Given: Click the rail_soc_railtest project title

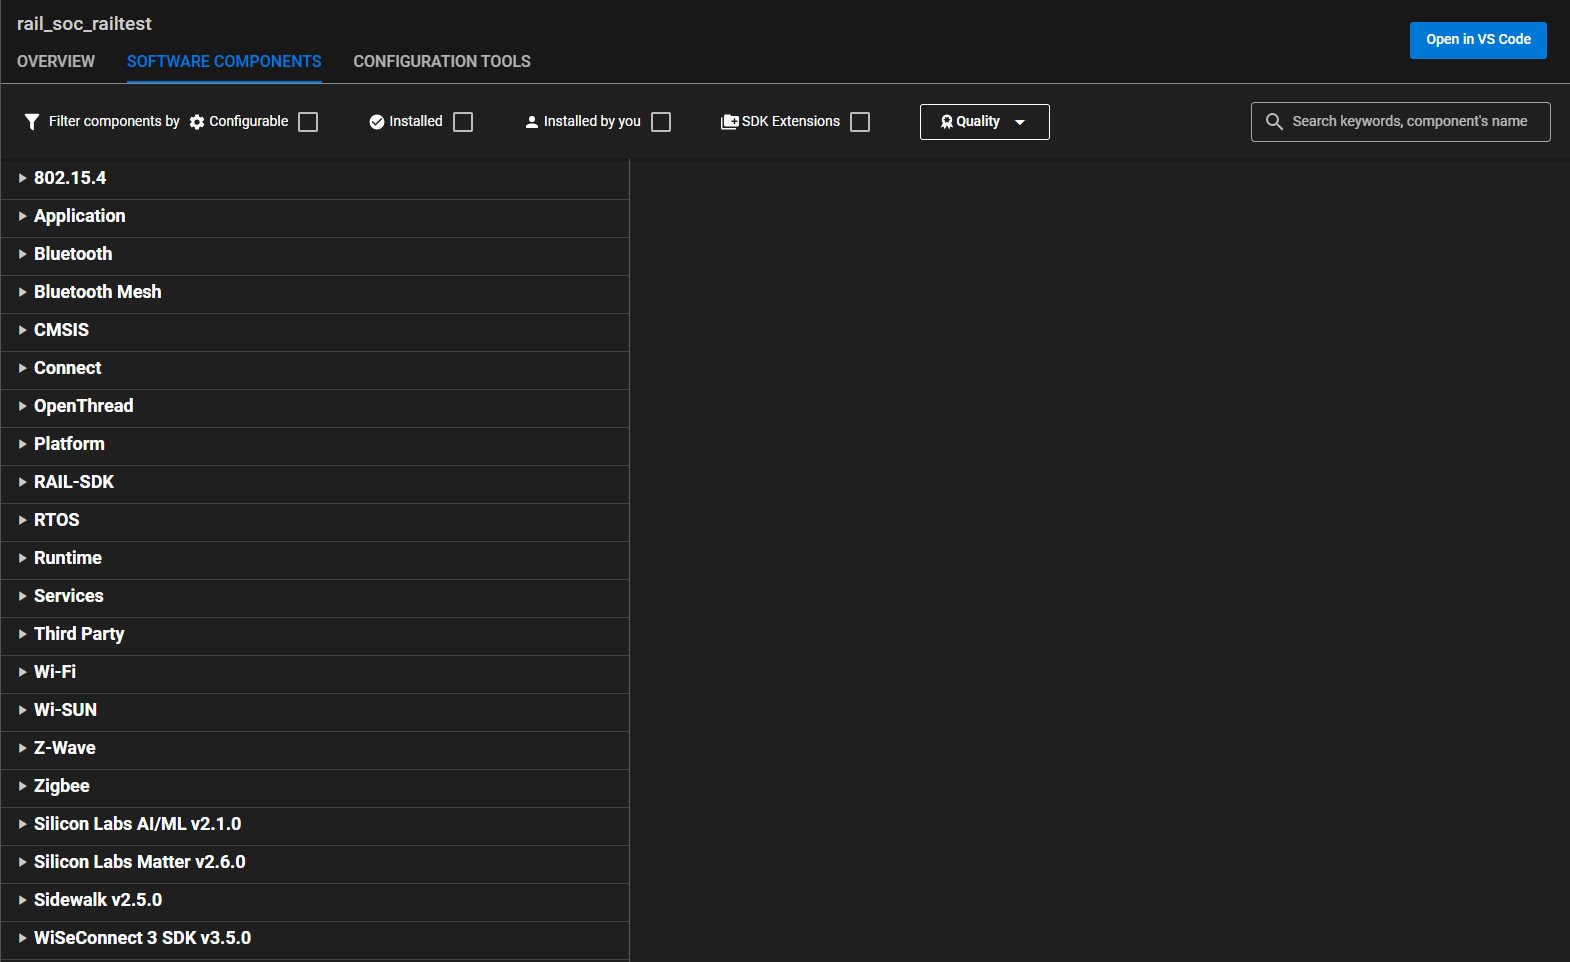Looking at the screenshot, I should tap(84, 24).
